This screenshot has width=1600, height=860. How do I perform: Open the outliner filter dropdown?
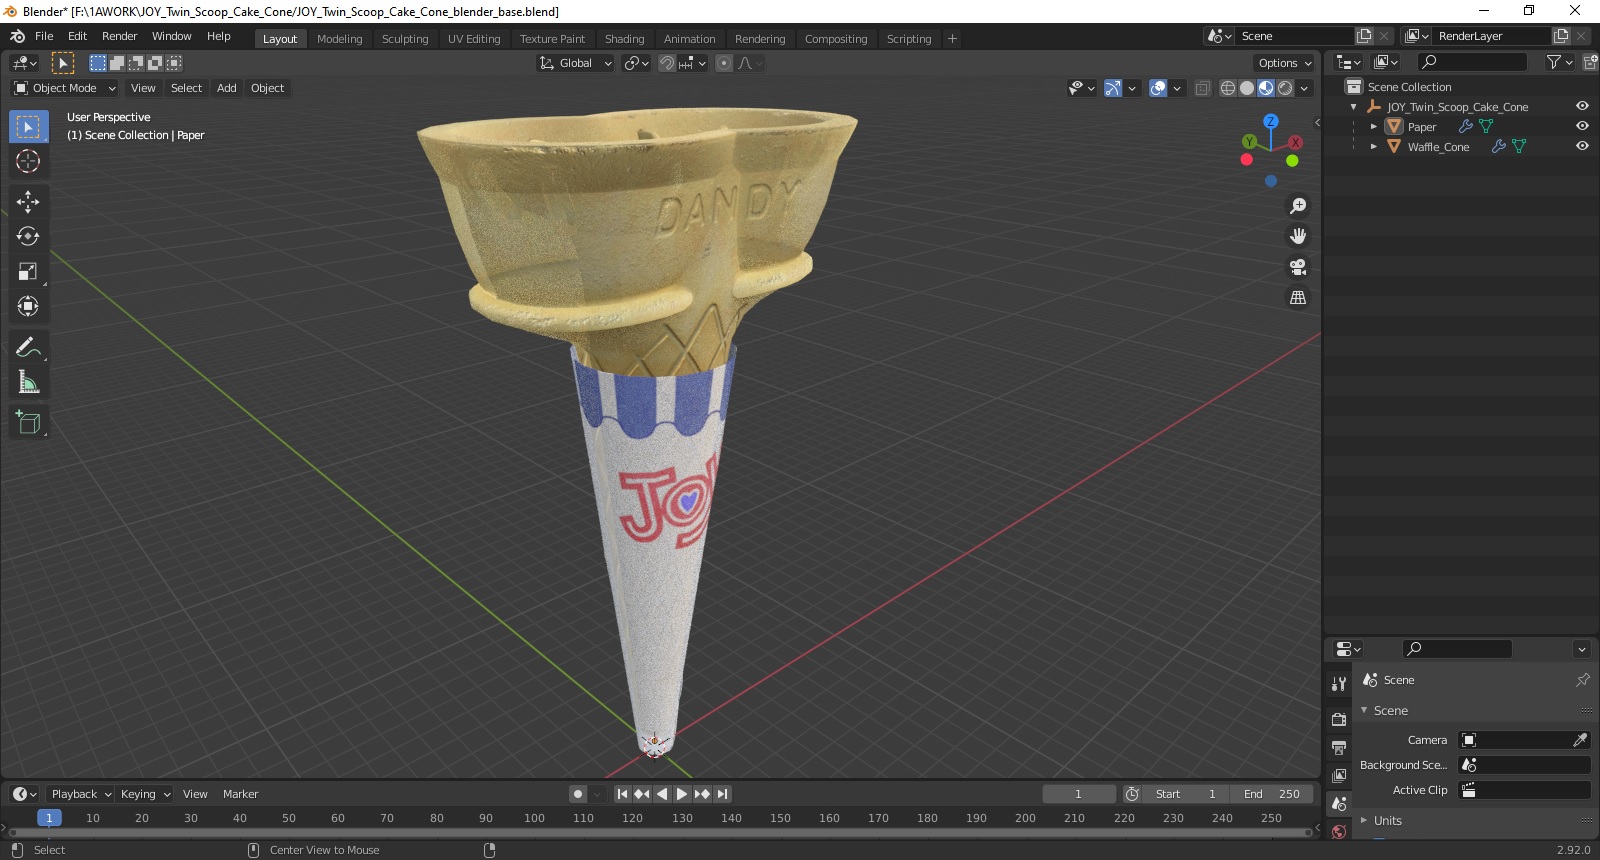(x=1559, y=62)
